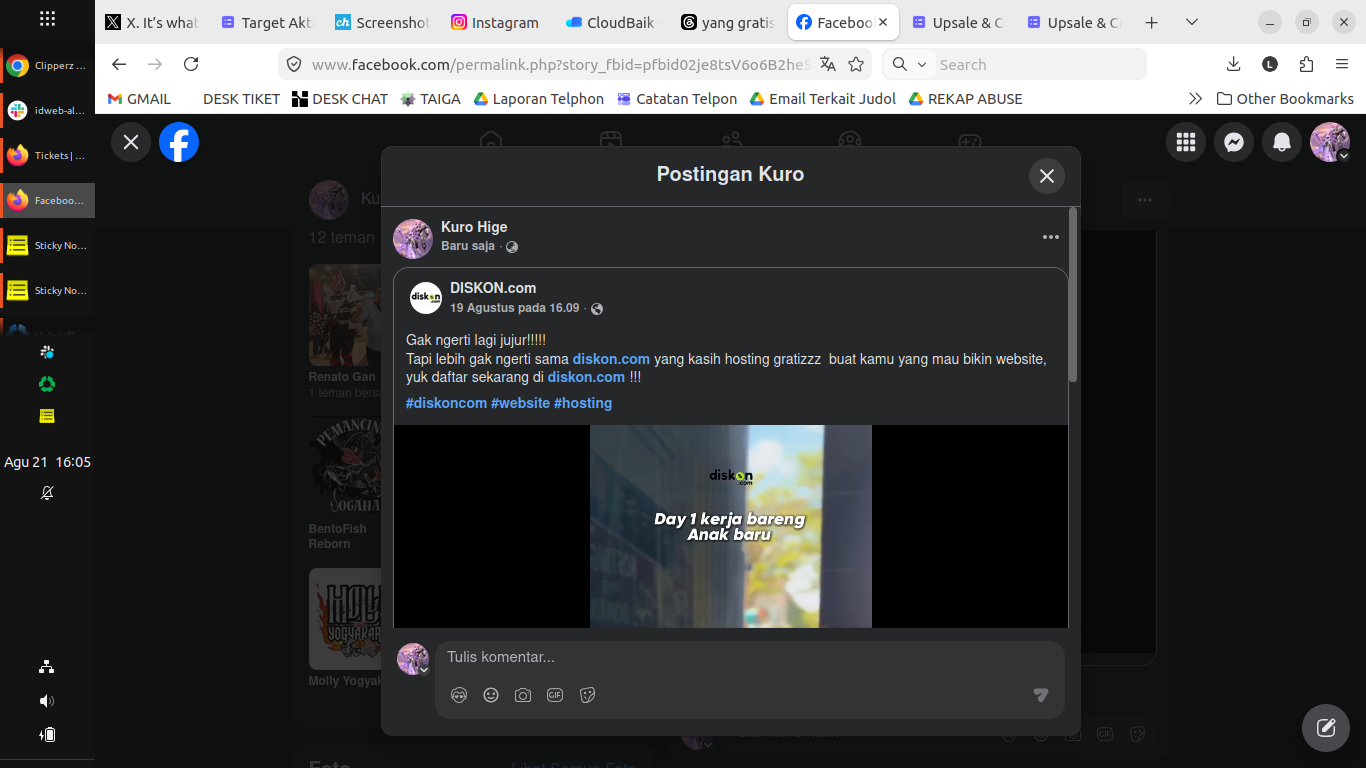Open the Laporan Telphon bookmark
The width and height of the screenshot is (1366, 768).
click(x=539, y=99)
